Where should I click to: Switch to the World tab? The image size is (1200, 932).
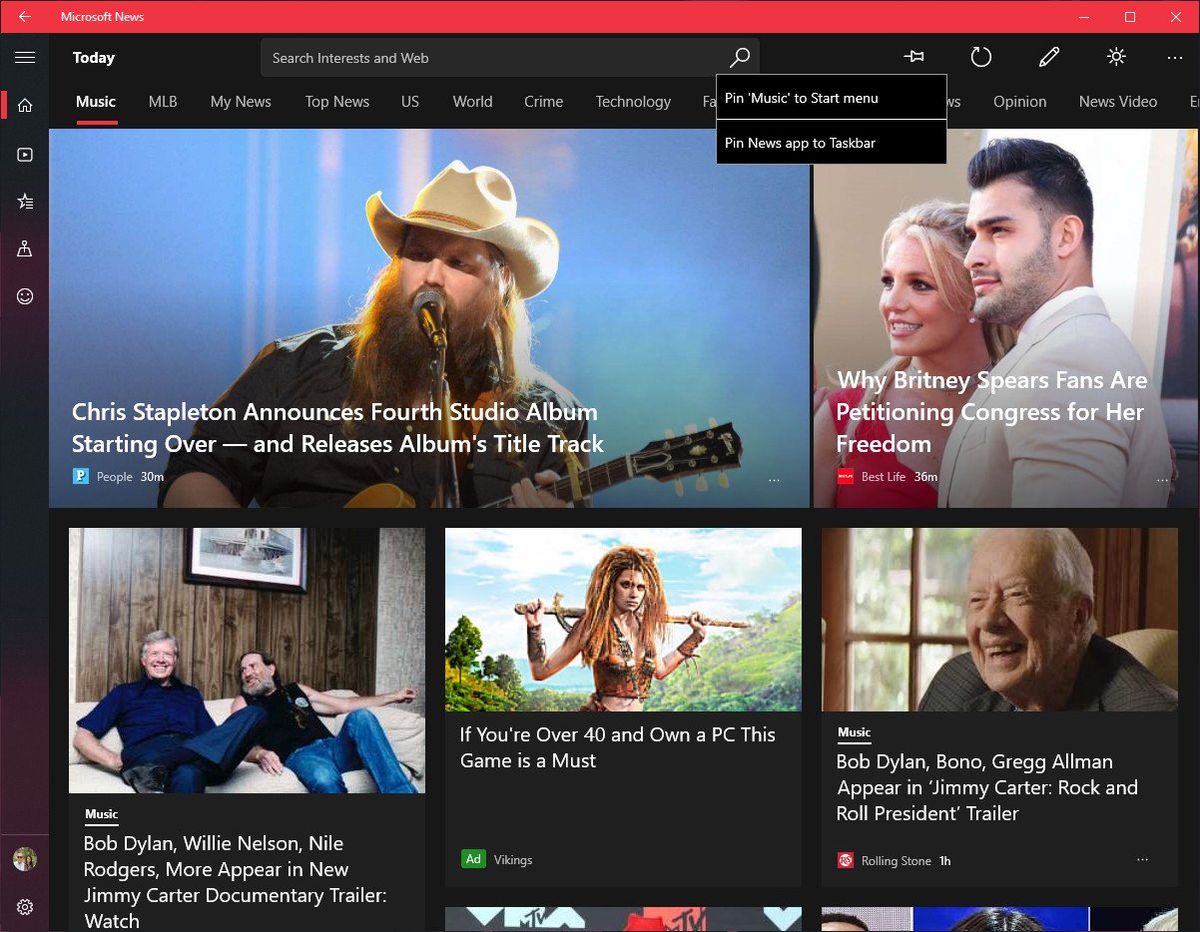(472, 101)
